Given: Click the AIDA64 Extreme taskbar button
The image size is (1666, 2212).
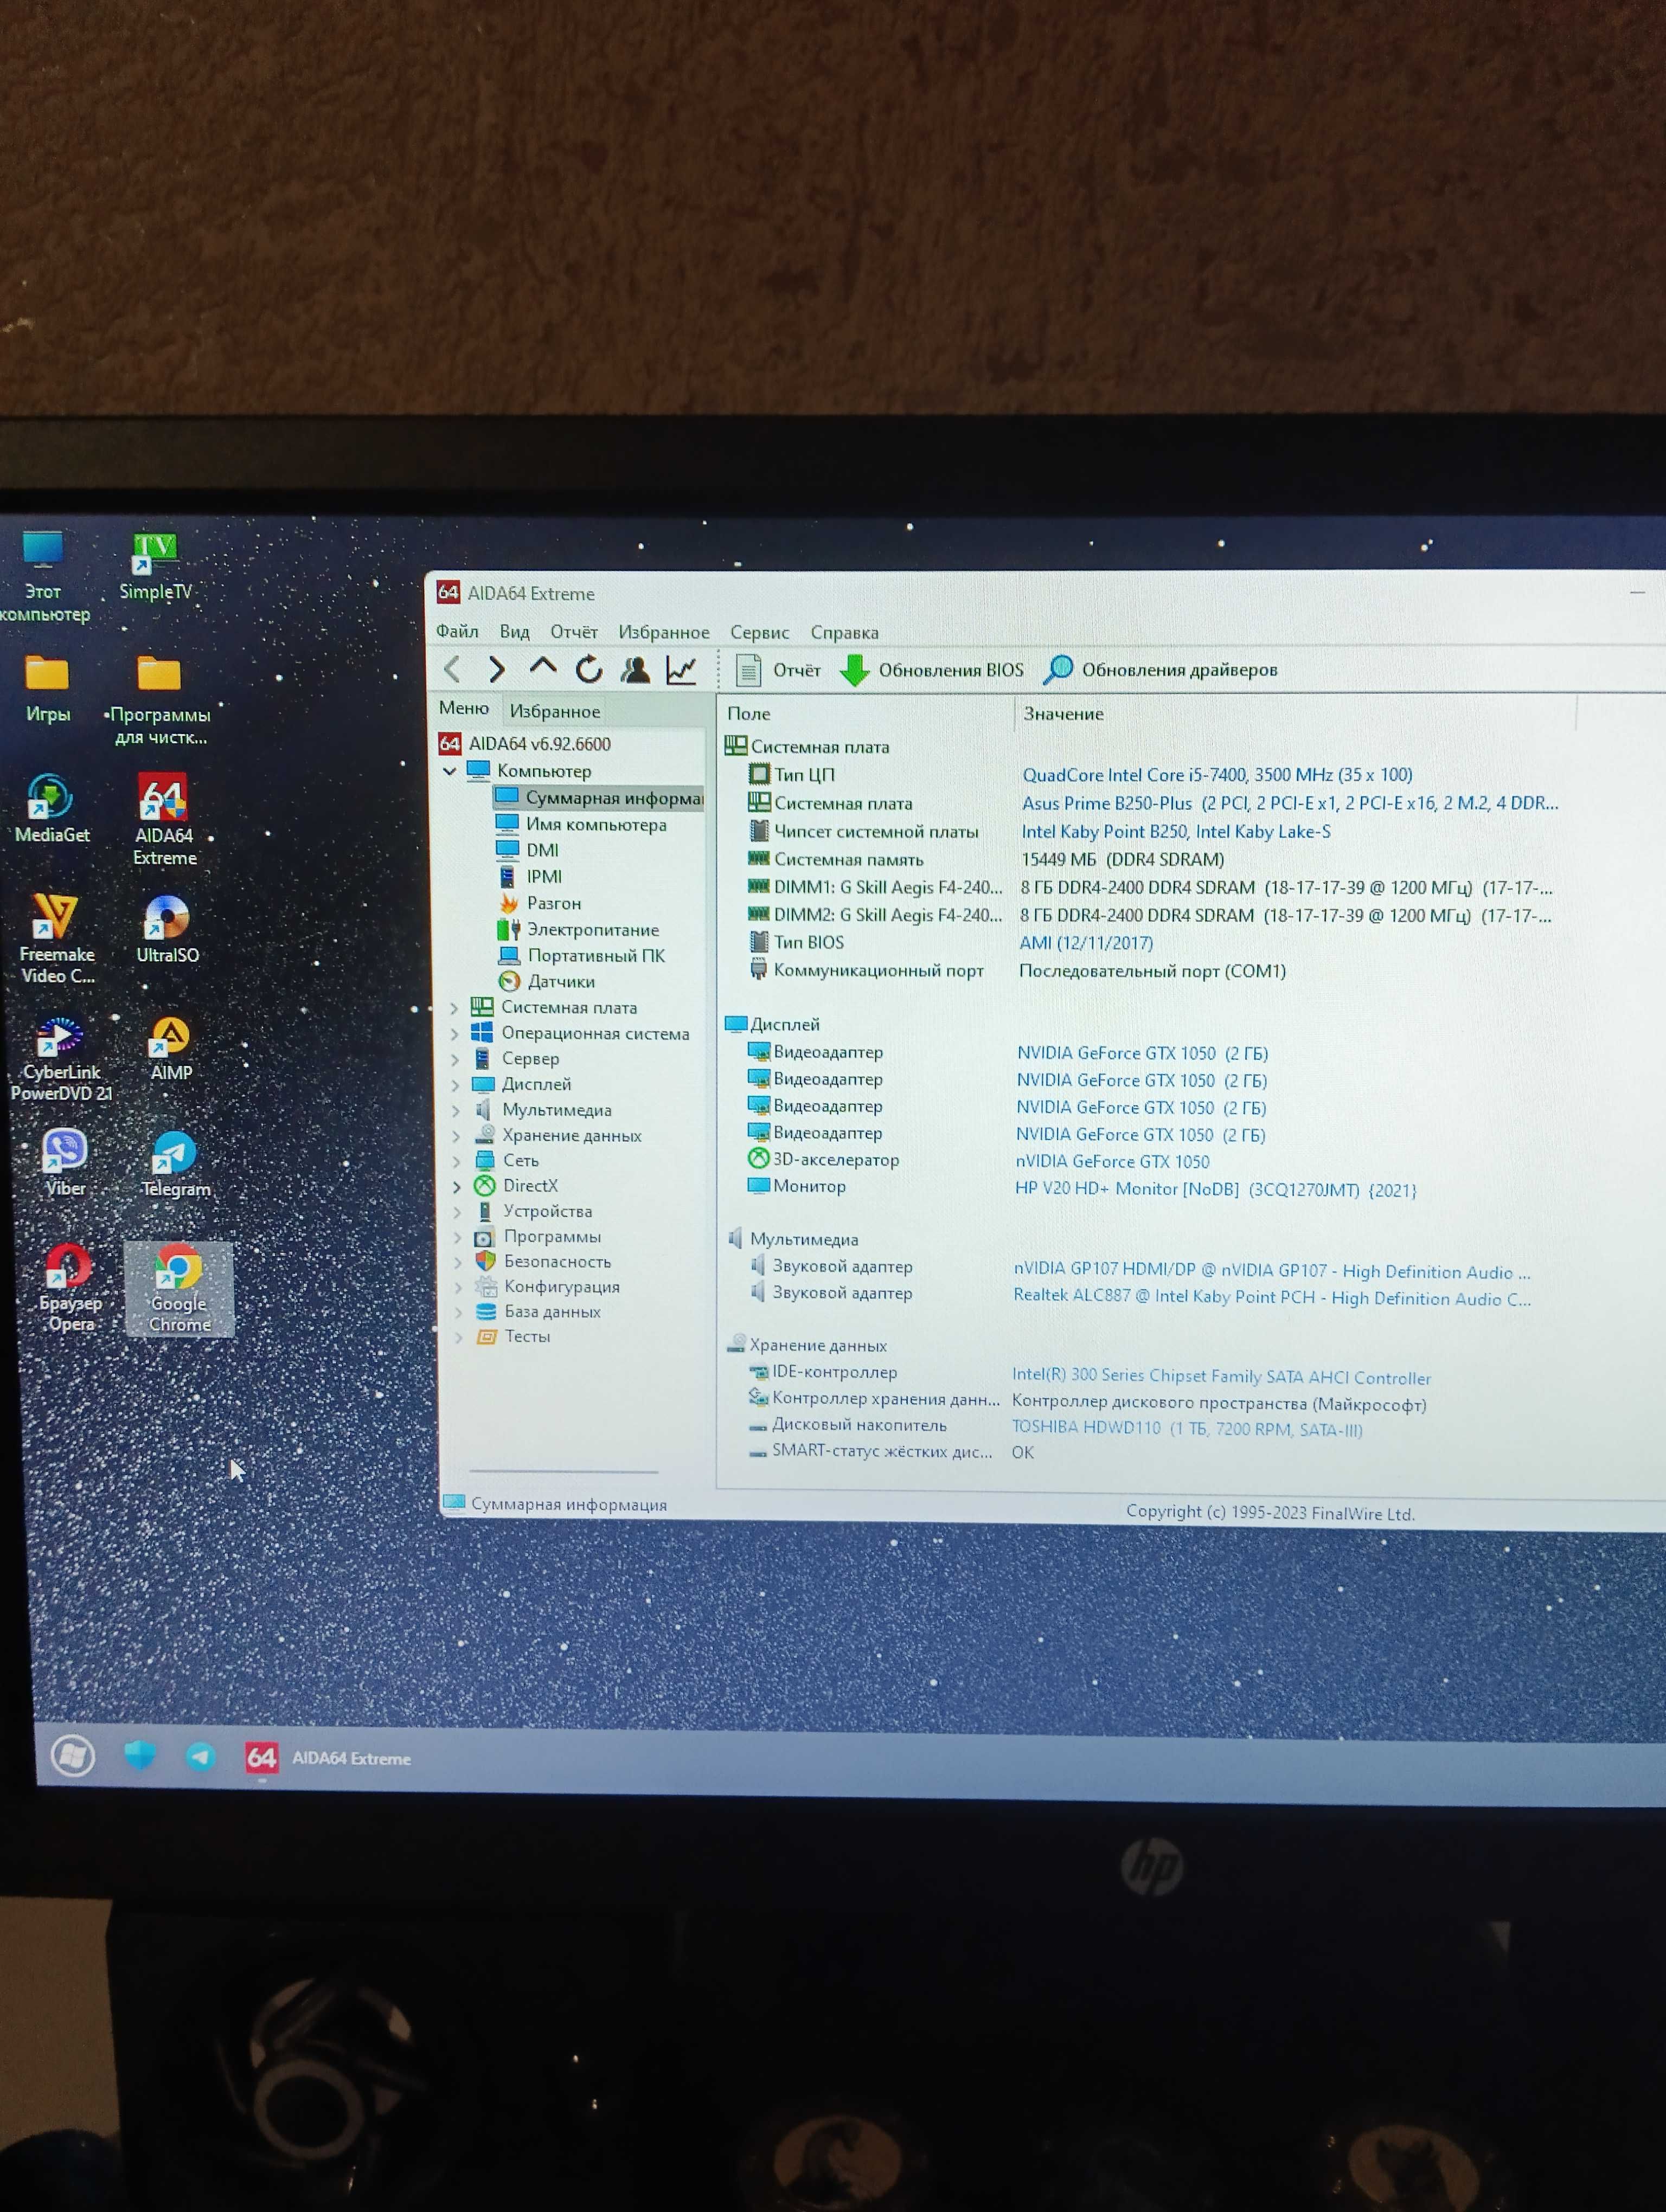Looking at the screenshot, I should point(329,1757).
